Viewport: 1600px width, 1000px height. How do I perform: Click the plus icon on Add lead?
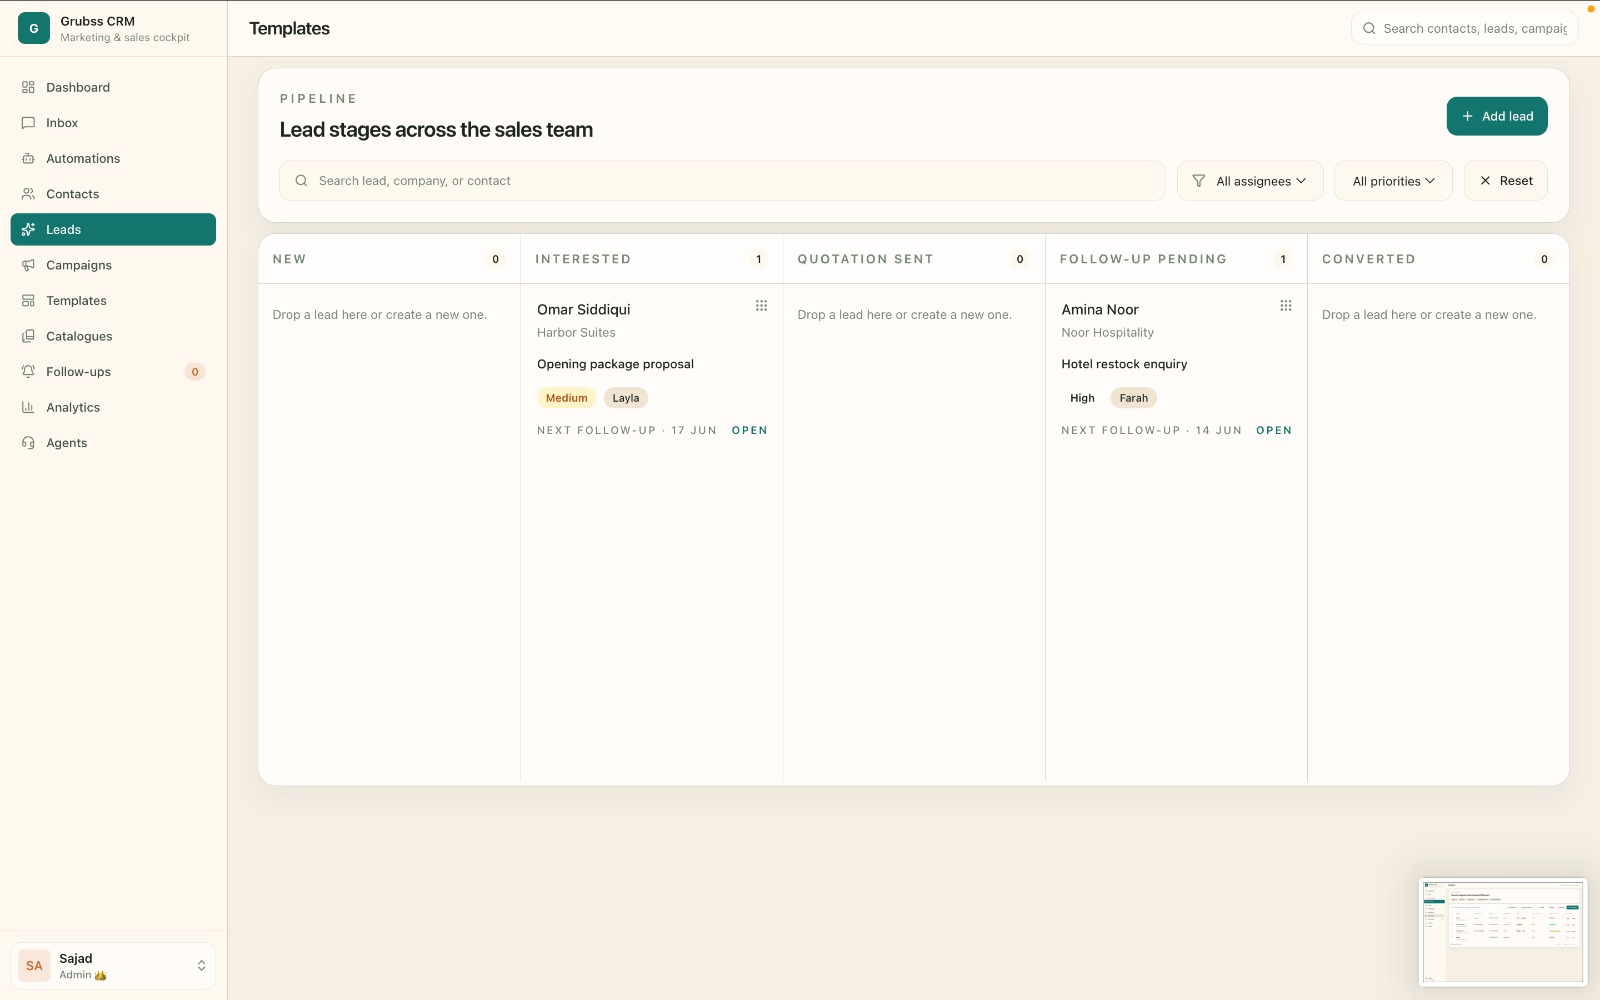click(x=1467, y=116)
